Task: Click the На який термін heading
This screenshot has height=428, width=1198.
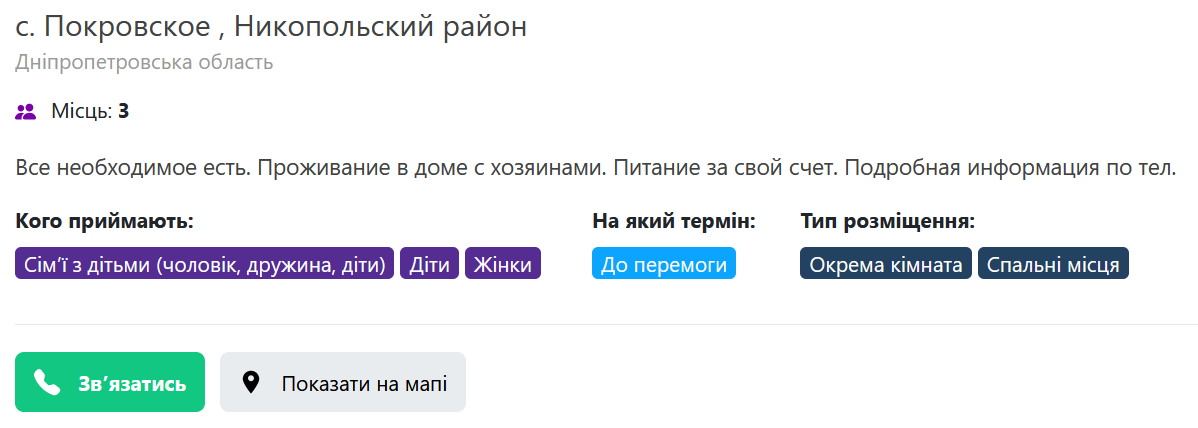Action: coord(674,222)
